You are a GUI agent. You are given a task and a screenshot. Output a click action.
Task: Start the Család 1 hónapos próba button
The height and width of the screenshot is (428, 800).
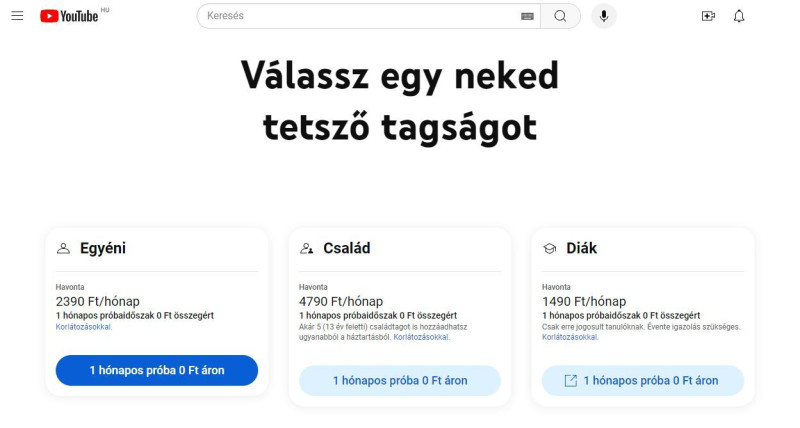pyautogui.click(x=400, y=380)
